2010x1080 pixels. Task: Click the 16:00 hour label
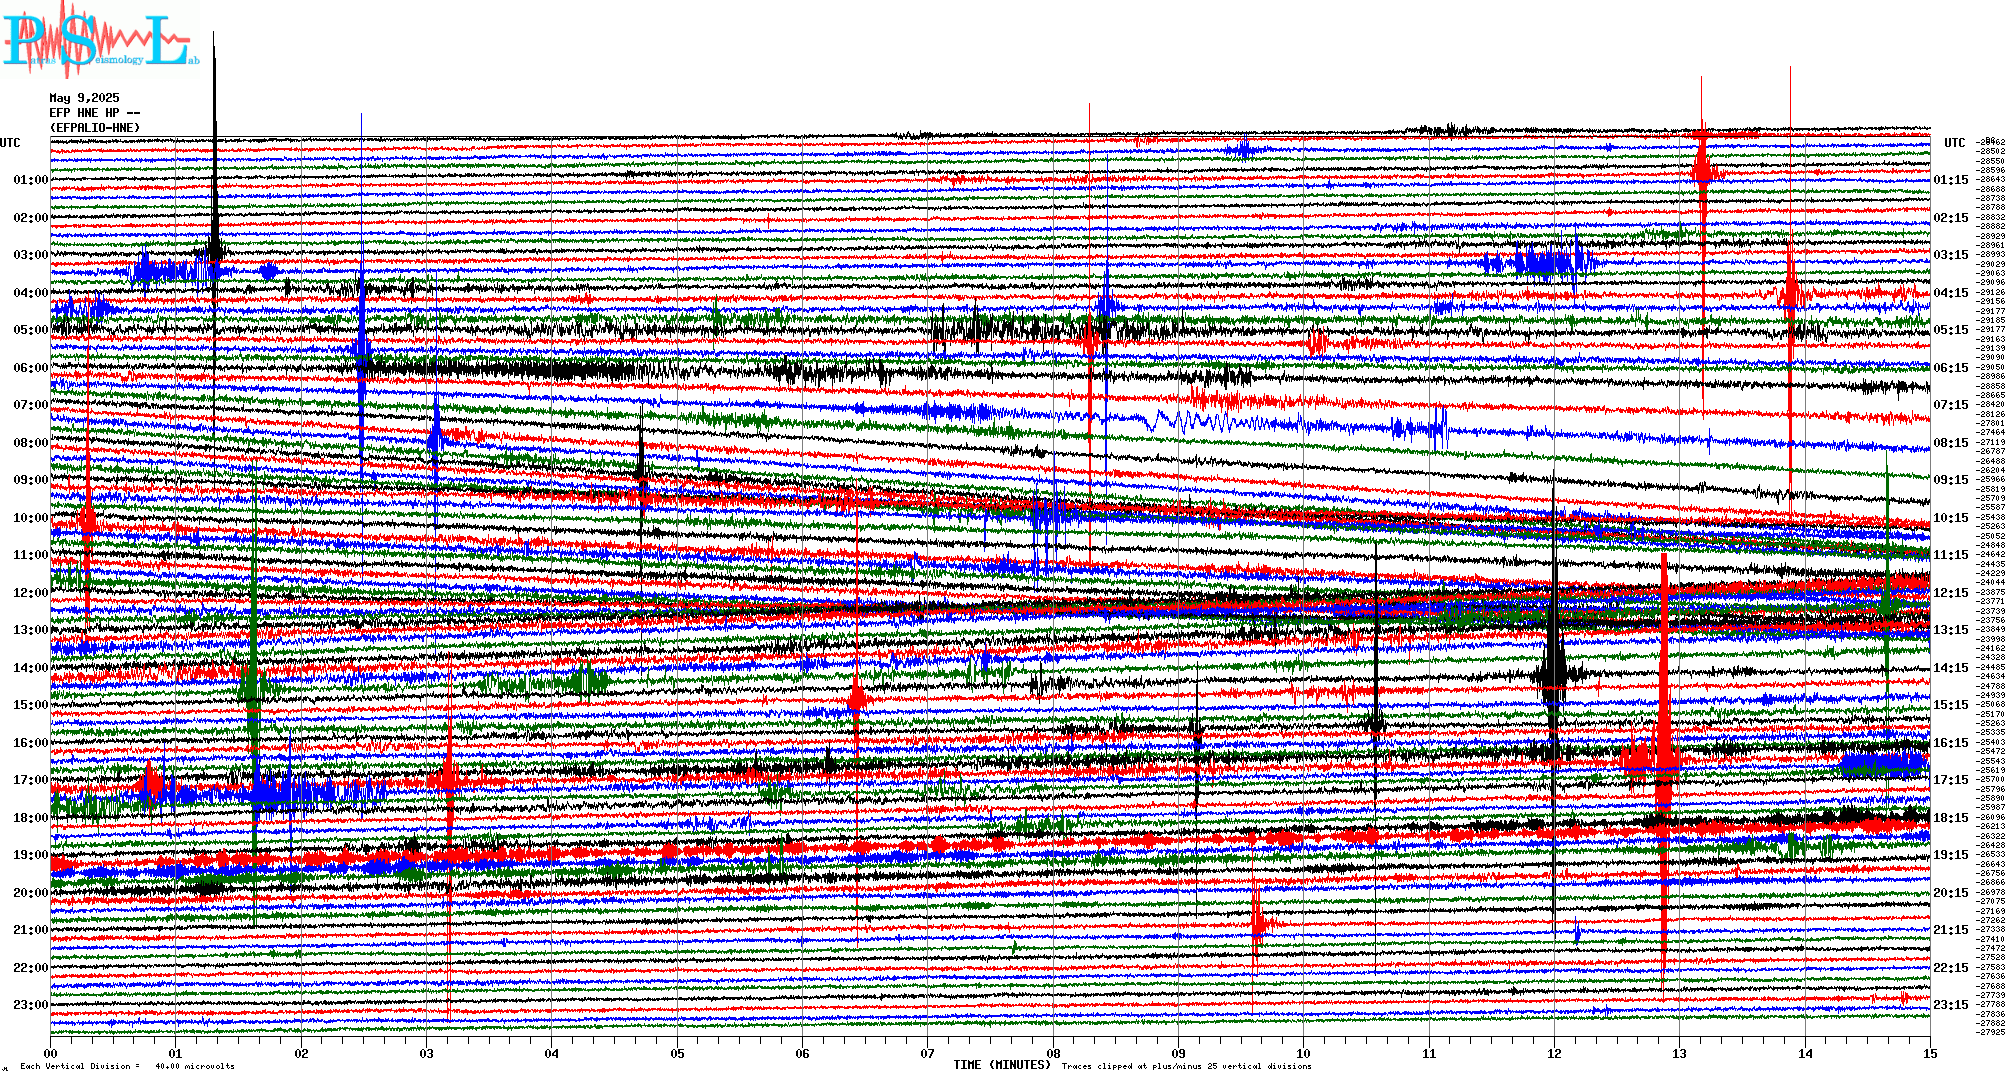[31, 743]
